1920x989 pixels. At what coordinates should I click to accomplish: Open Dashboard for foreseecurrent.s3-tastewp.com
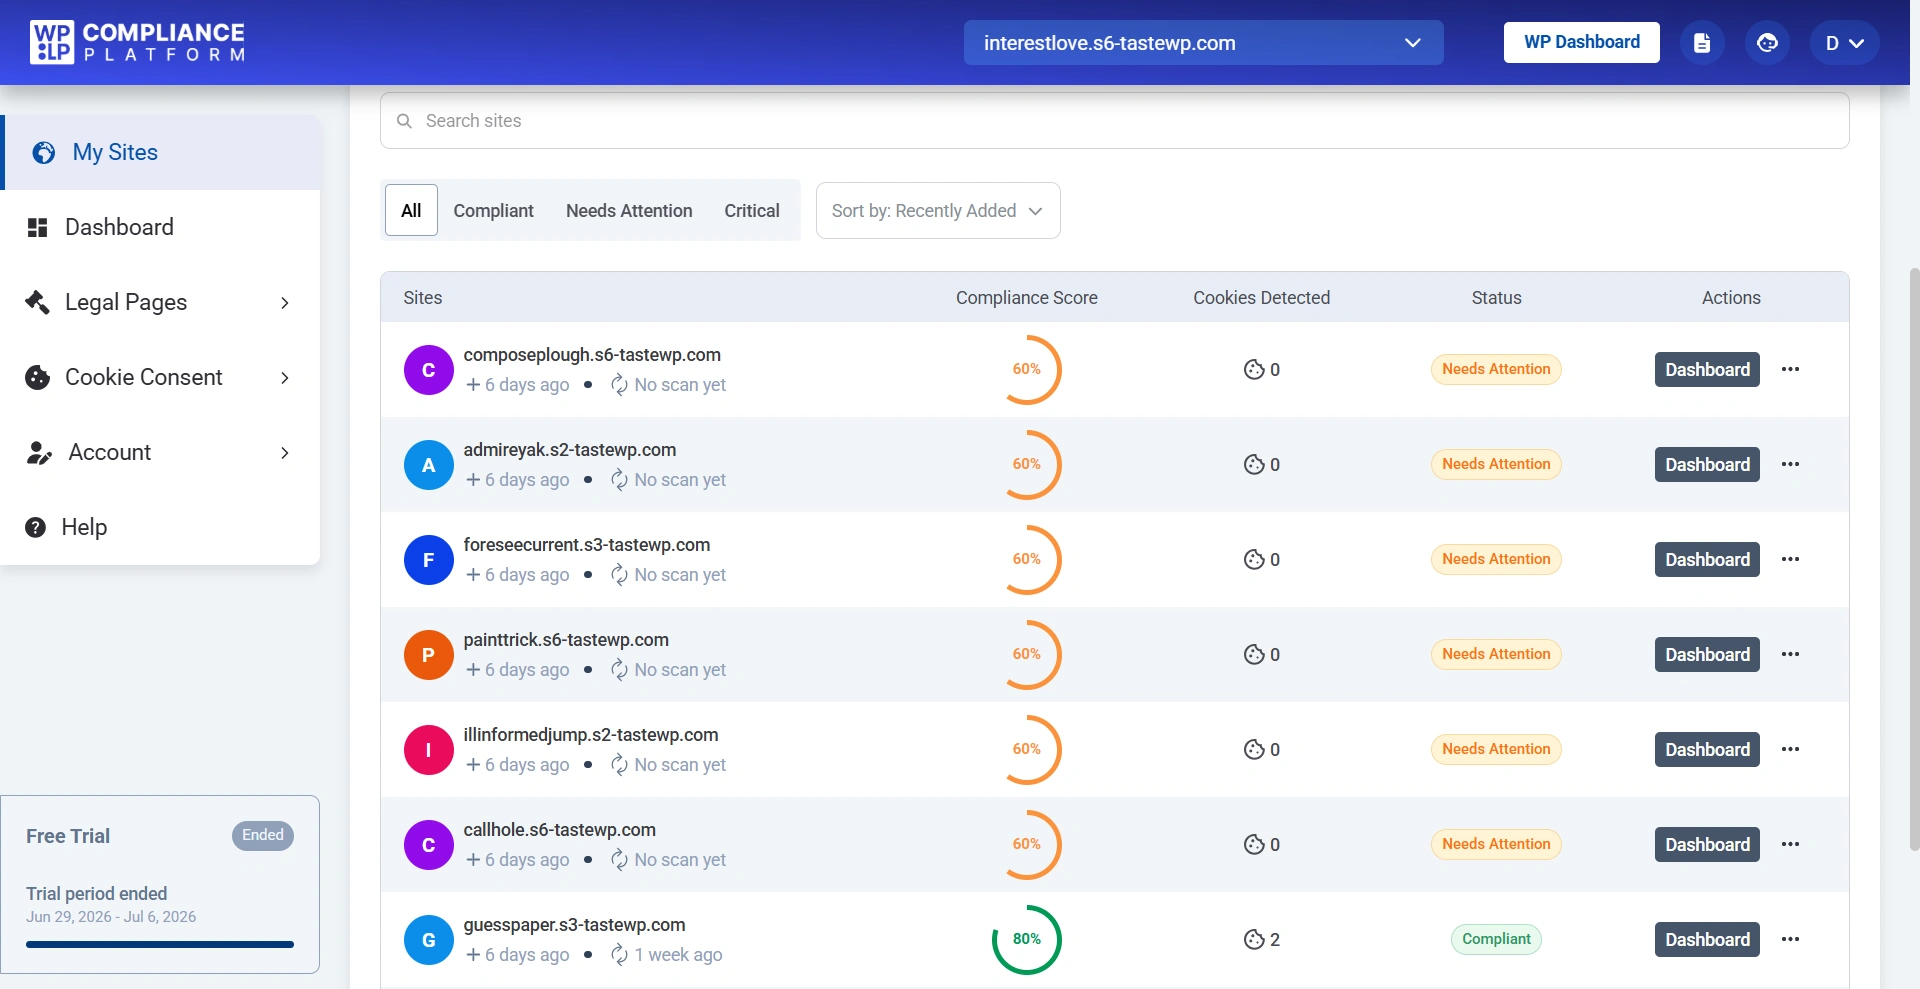pyautogui.click(x=1707, y=559)
